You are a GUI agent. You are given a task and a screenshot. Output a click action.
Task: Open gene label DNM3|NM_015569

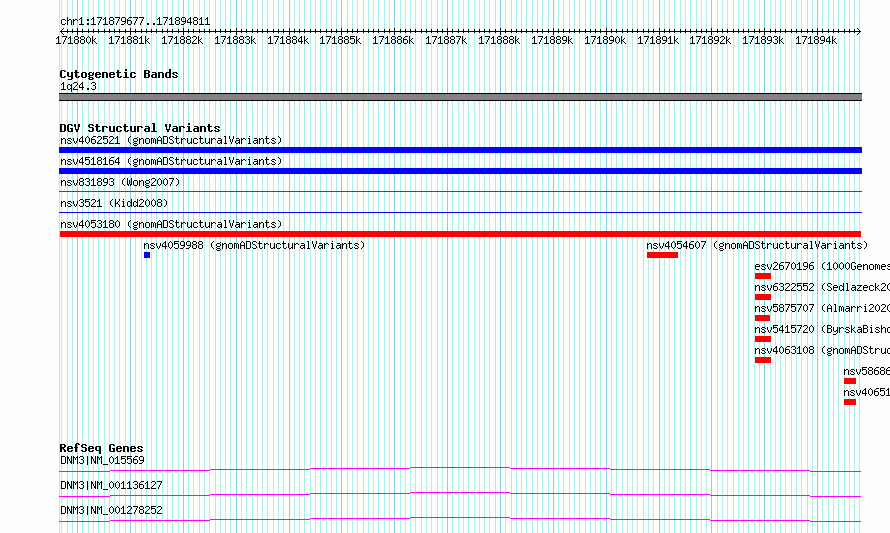pos(102,460)
